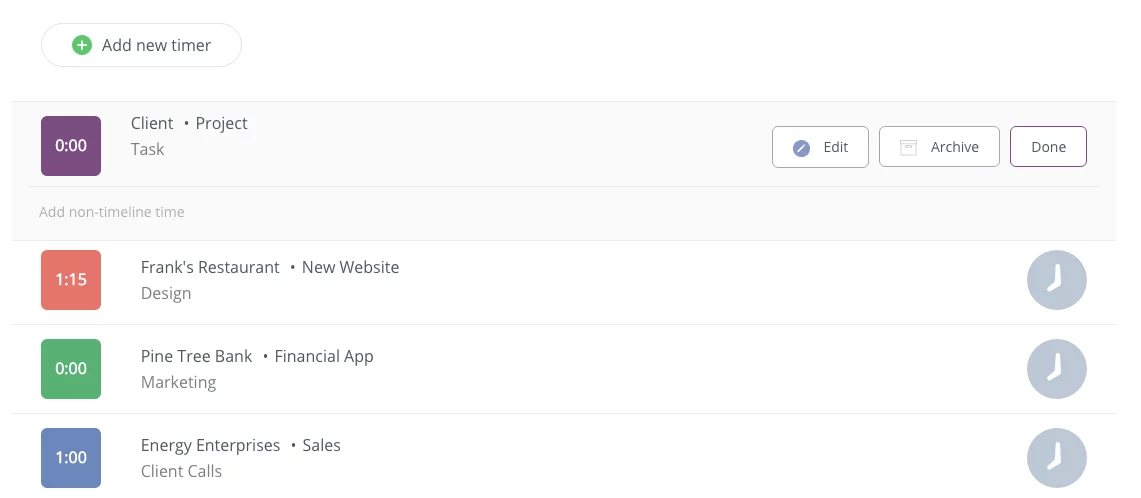Click the Client label in the expanded timer
Image resolution: width=1141 pixels, height=498 pixels.
[152, 124]
